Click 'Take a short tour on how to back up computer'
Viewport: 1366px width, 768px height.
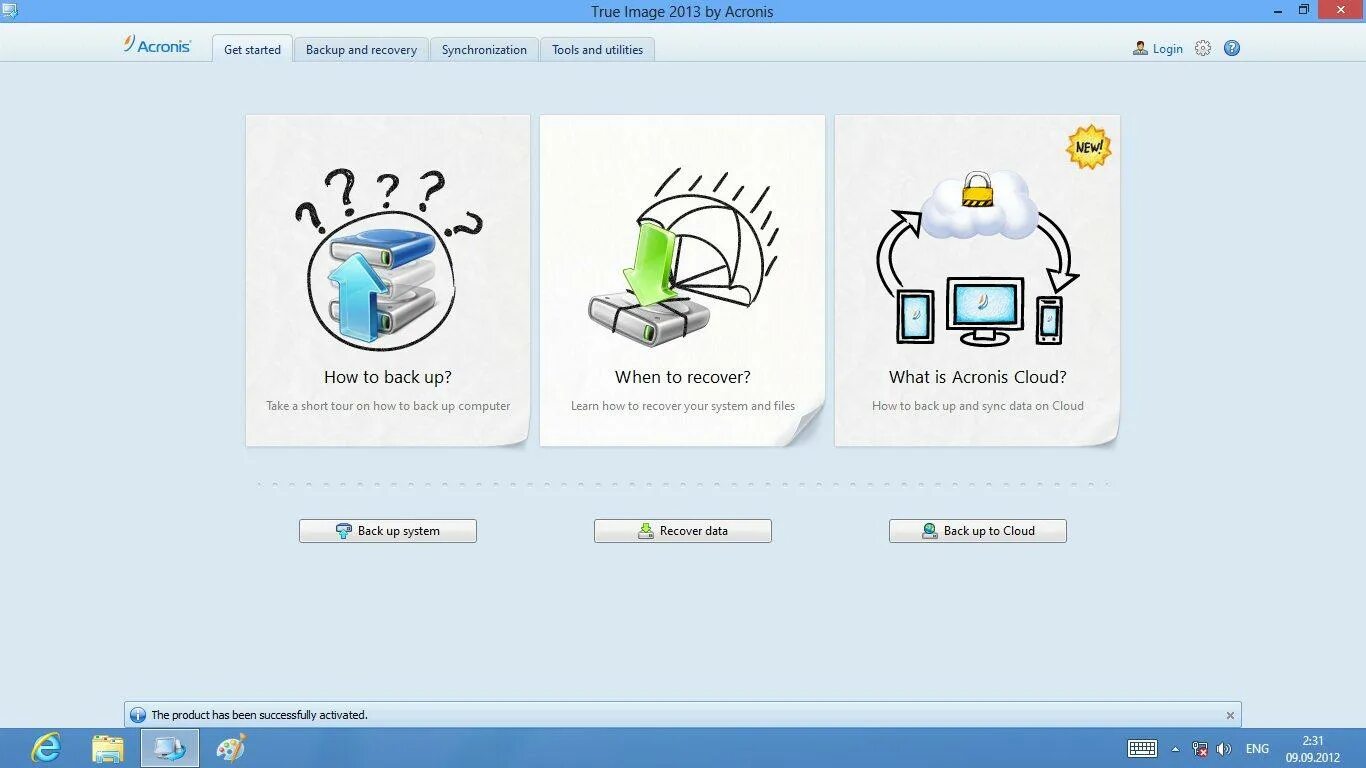tap(388, 406)
